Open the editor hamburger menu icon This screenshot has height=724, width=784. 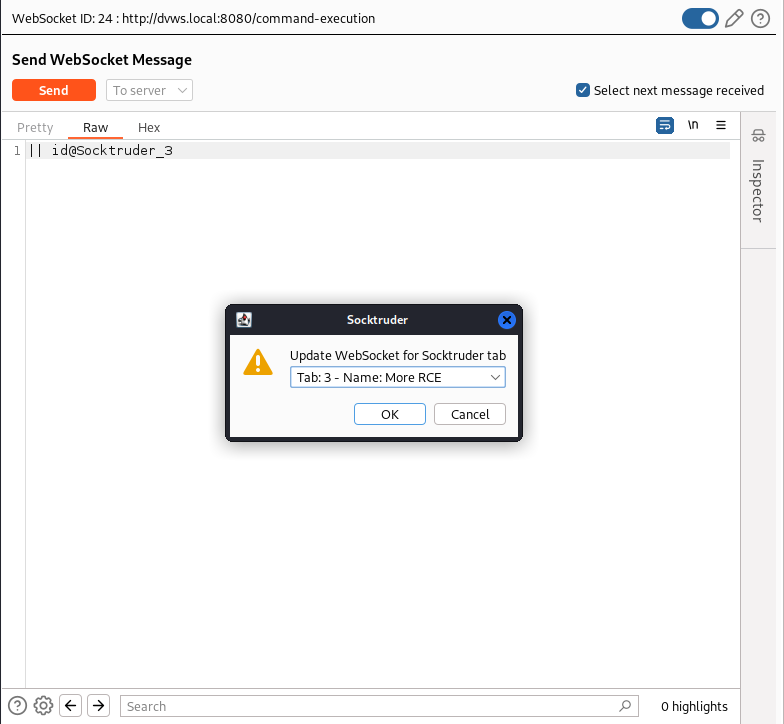click(720, 125)
